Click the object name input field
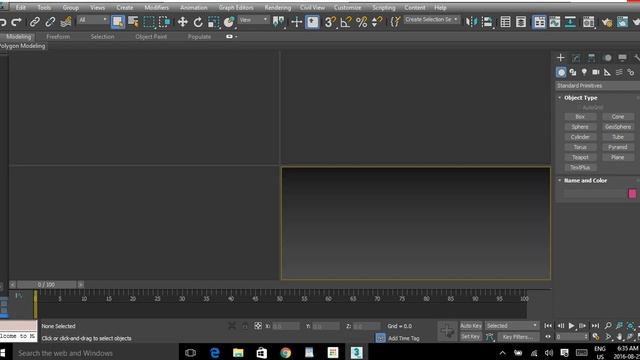640x360 pixels. (x=594, y=193)
